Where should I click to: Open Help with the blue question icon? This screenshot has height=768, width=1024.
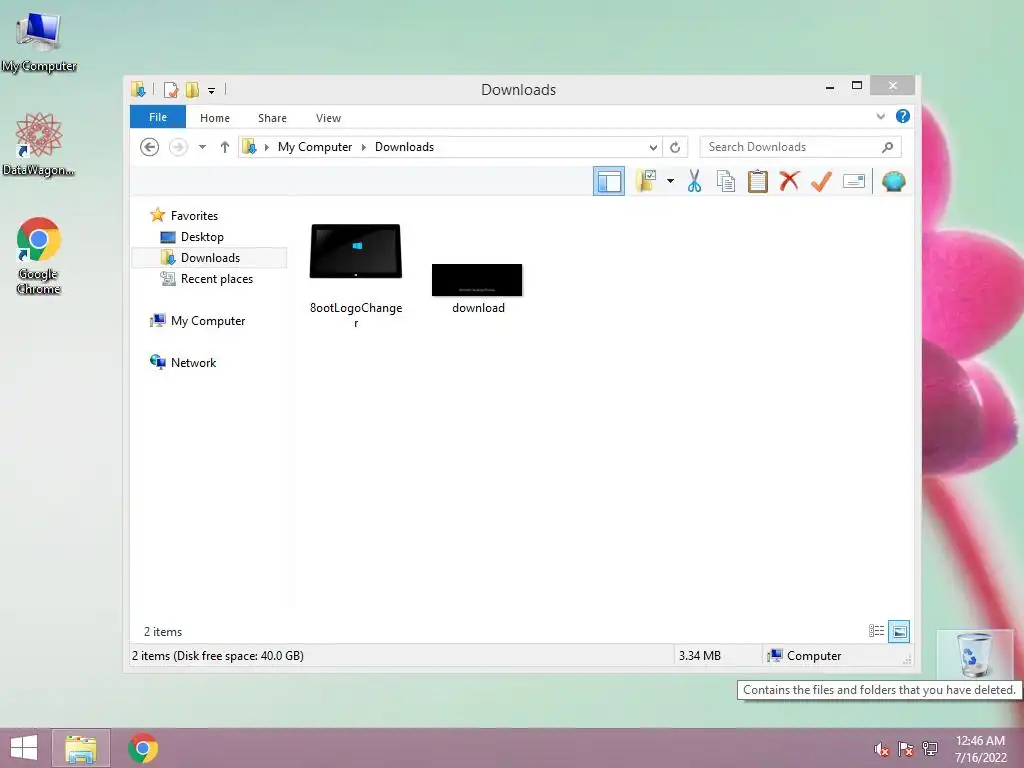[x=903, y=116]
